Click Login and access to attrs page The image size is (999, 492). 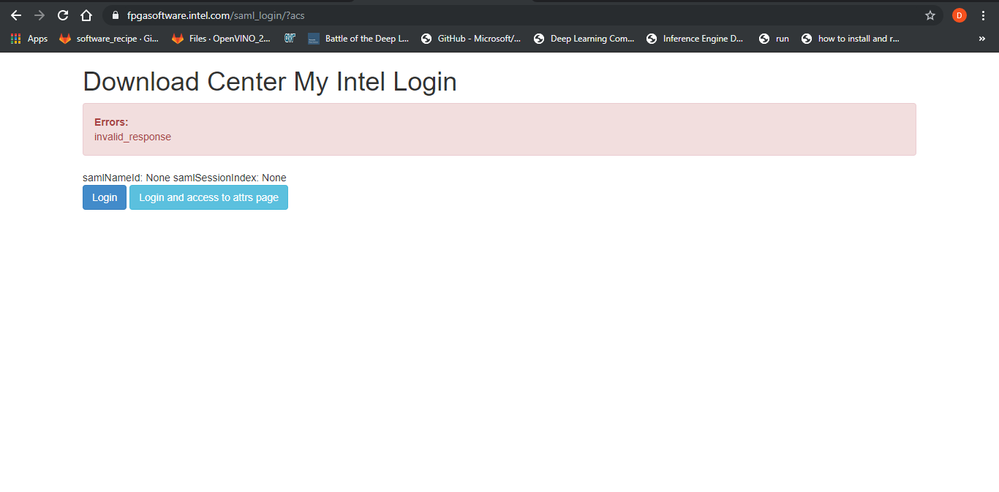[208, 198]
